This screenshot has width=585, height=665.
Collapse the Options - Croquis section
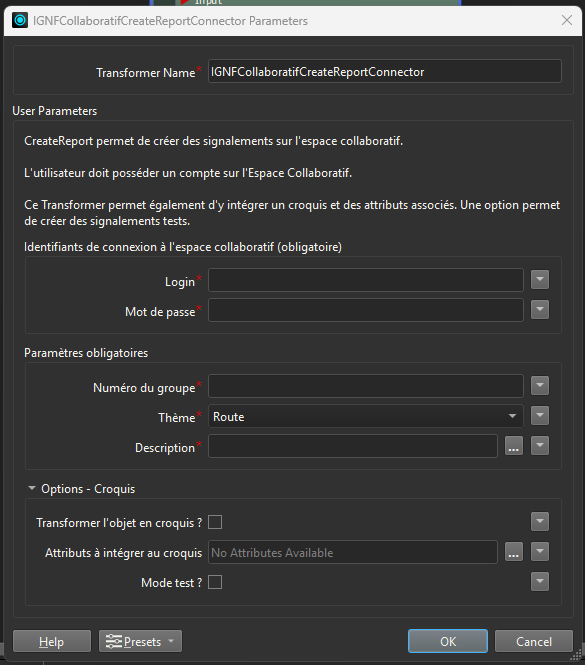point(32,489)
